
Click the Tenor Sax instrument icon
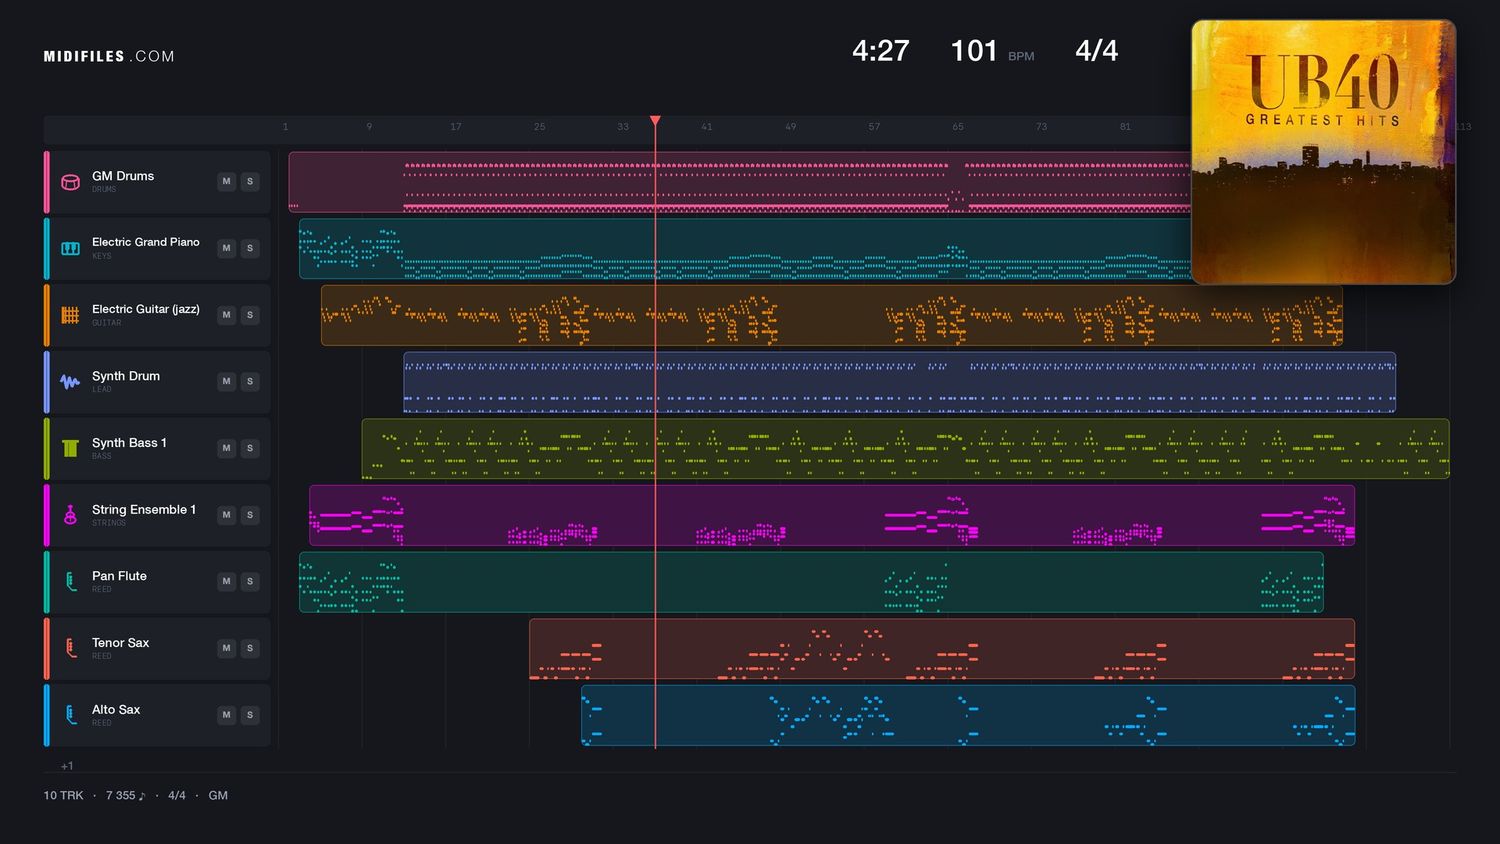[70, 648]
